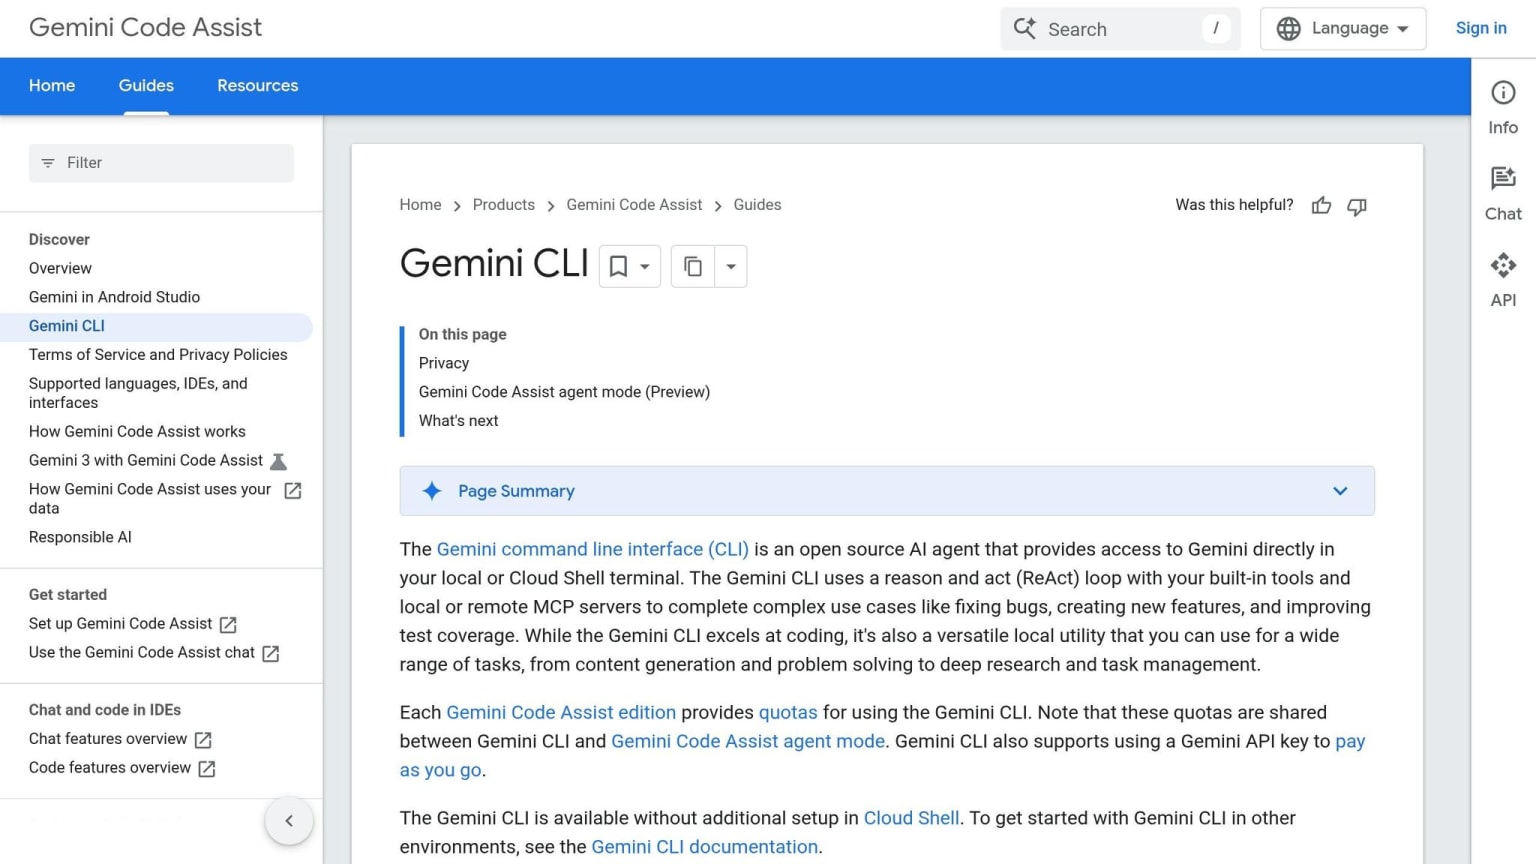Open How Gemini Code Assist works

point(137,432)
